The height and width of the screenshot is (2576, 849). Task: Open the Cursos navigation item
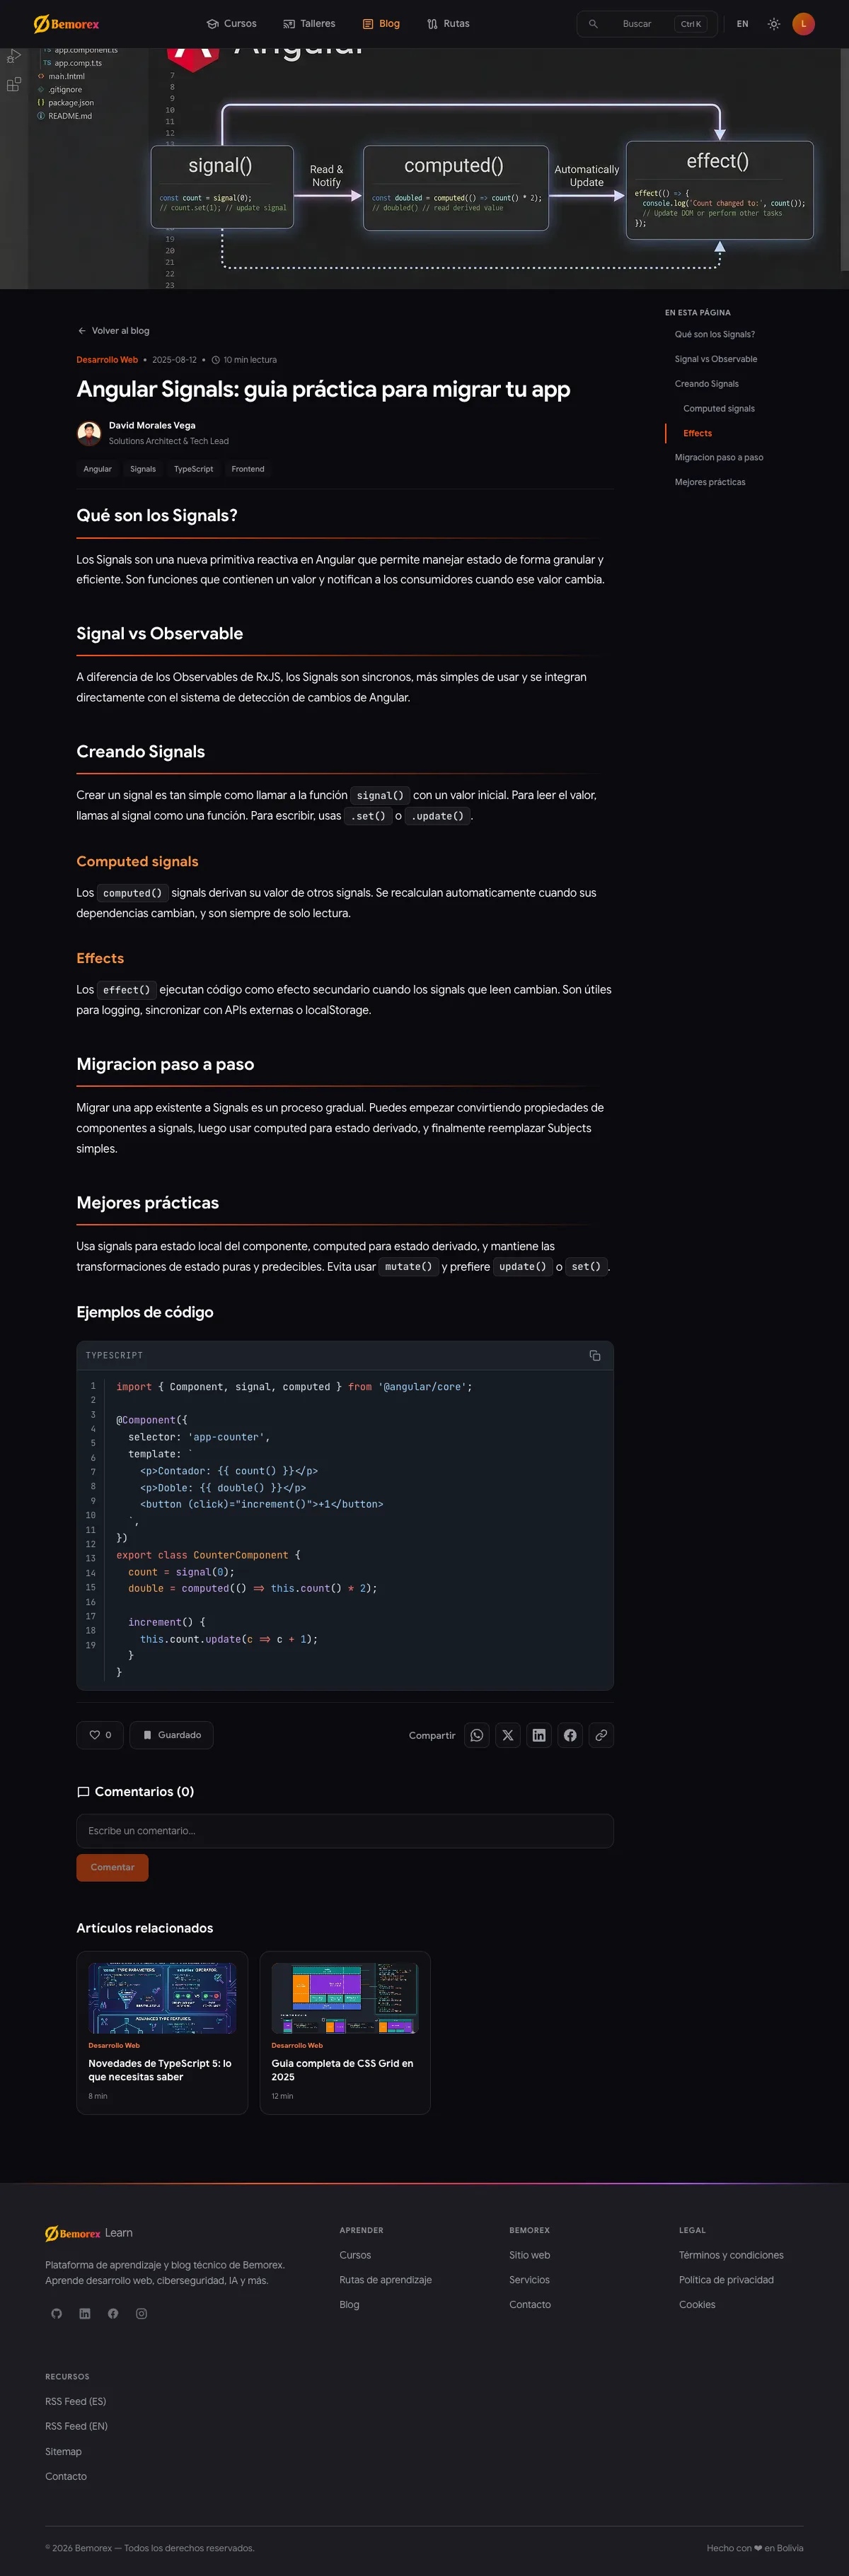pyautogui.click(x=231, y=24)
